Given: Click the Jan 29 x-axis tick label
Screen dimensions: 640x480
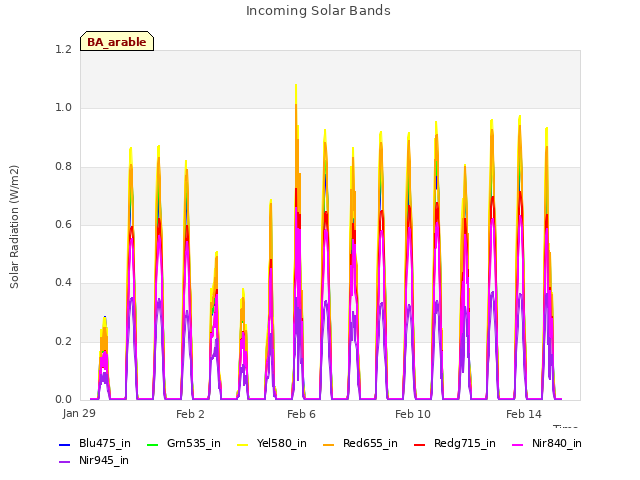Looking at the screenshot, I should click(x=79, y=413).
